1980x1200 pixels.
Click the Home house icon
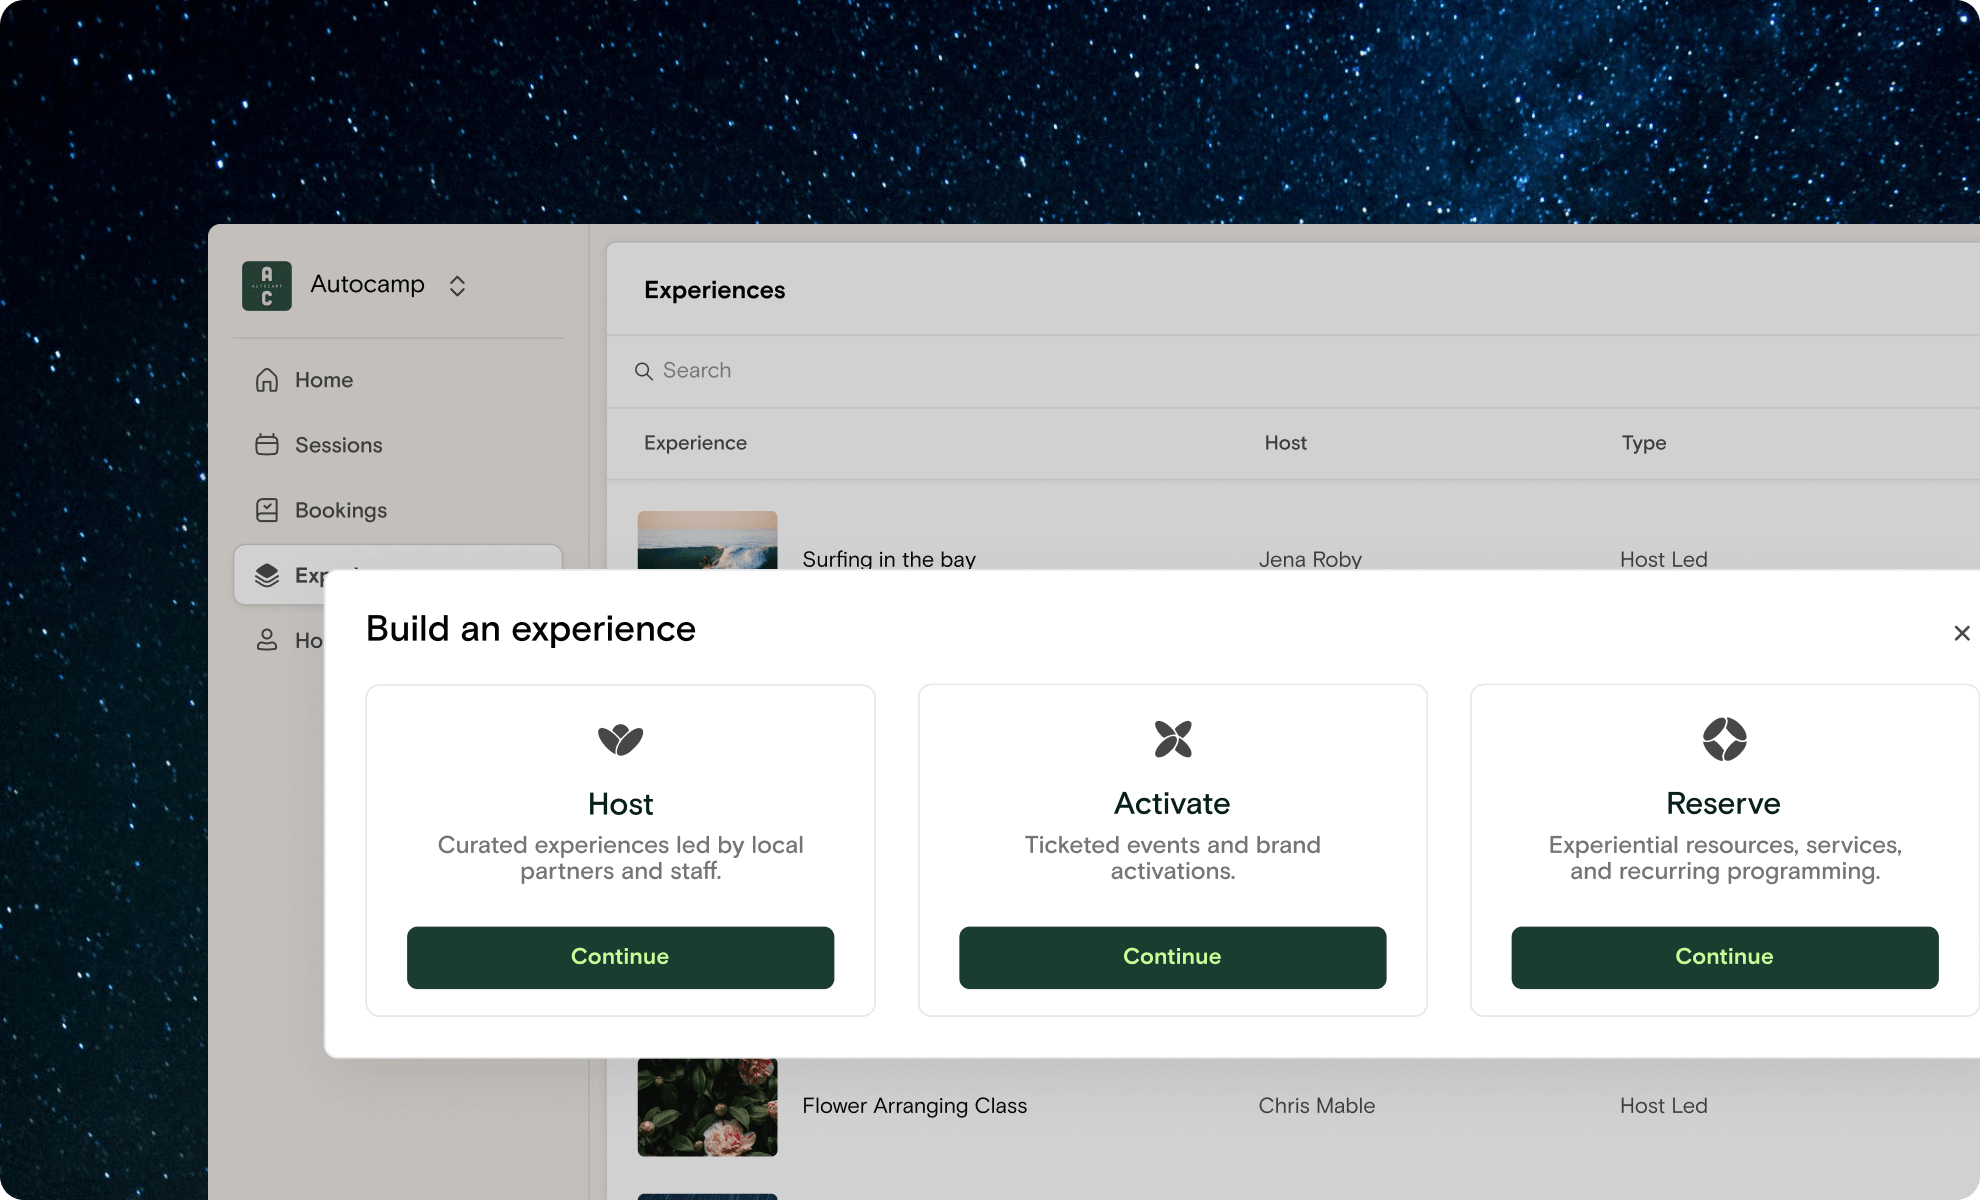point(267,380)
